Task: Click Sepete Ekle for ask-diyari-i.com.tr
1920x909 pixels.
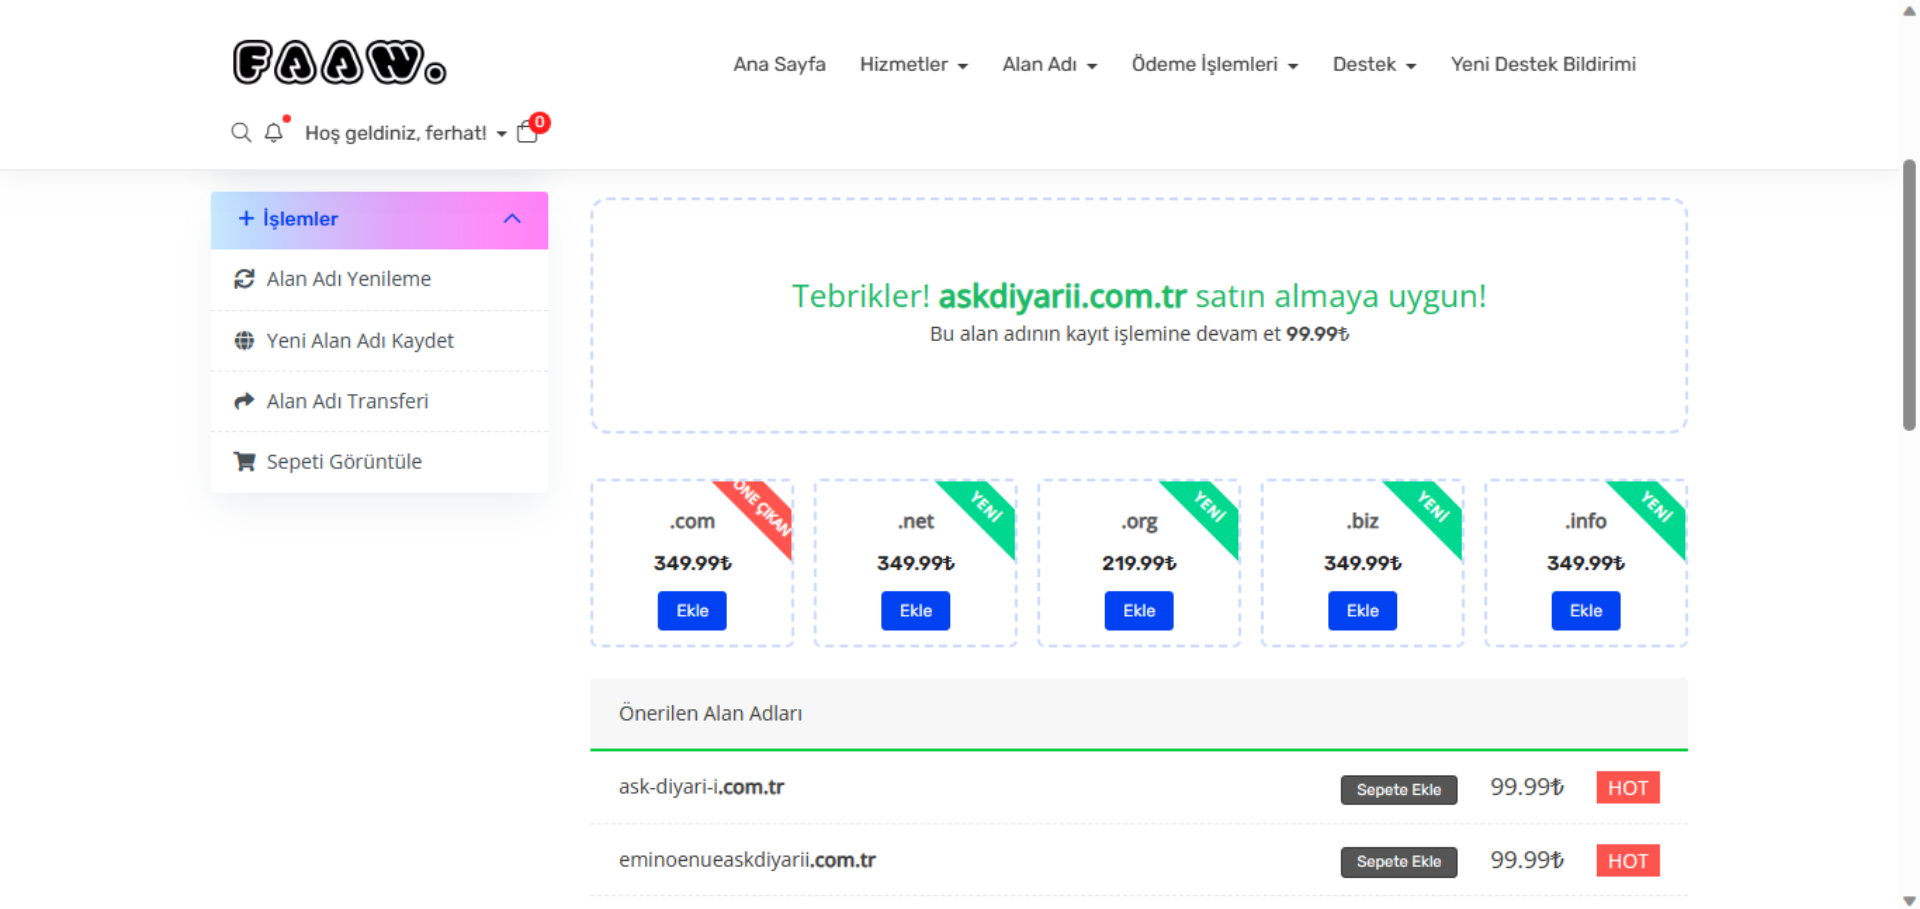Action: tap(1399, 790)
